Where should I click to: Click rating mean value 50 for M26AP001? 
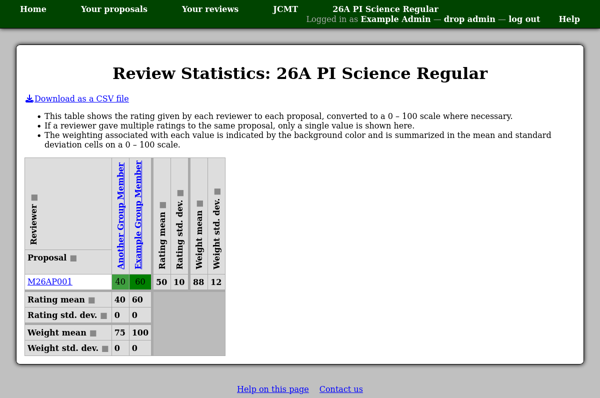(x=161, y=282)
